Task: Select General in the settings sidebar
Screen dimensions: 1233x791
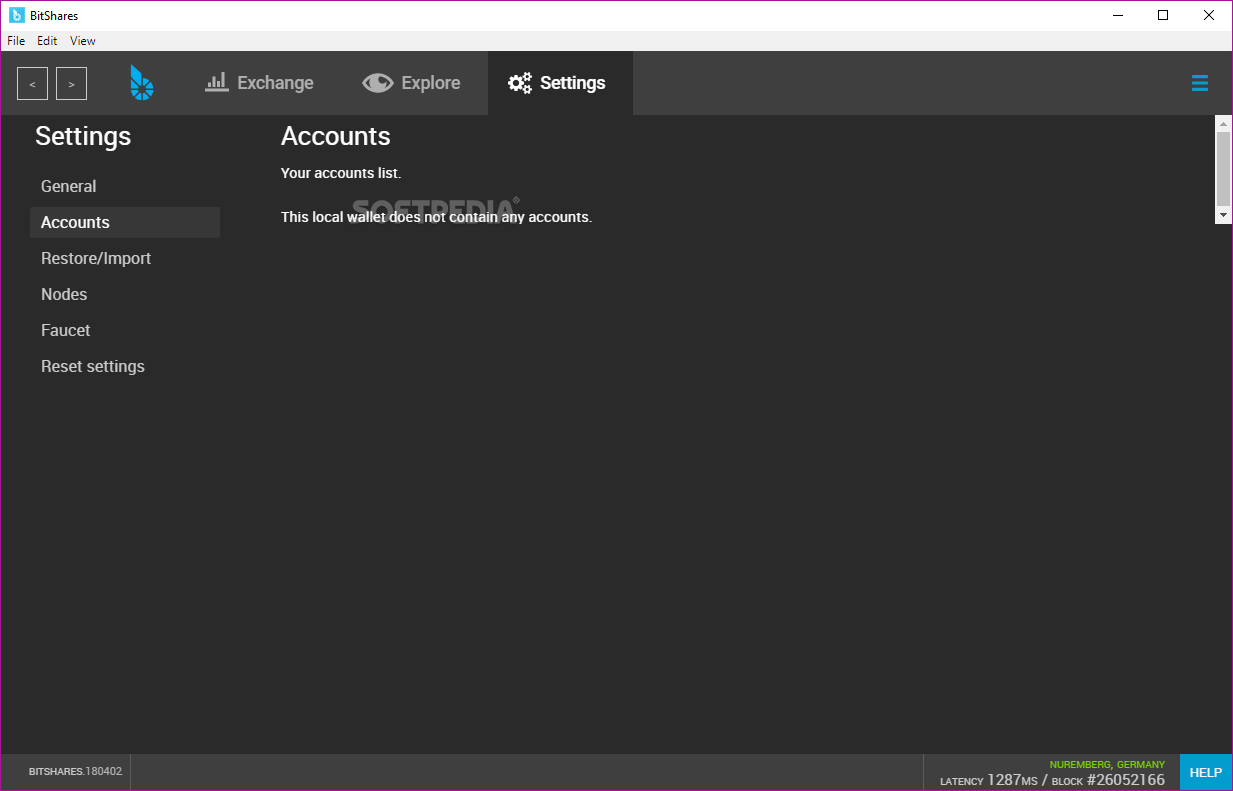Action: (x=125, y=186)
